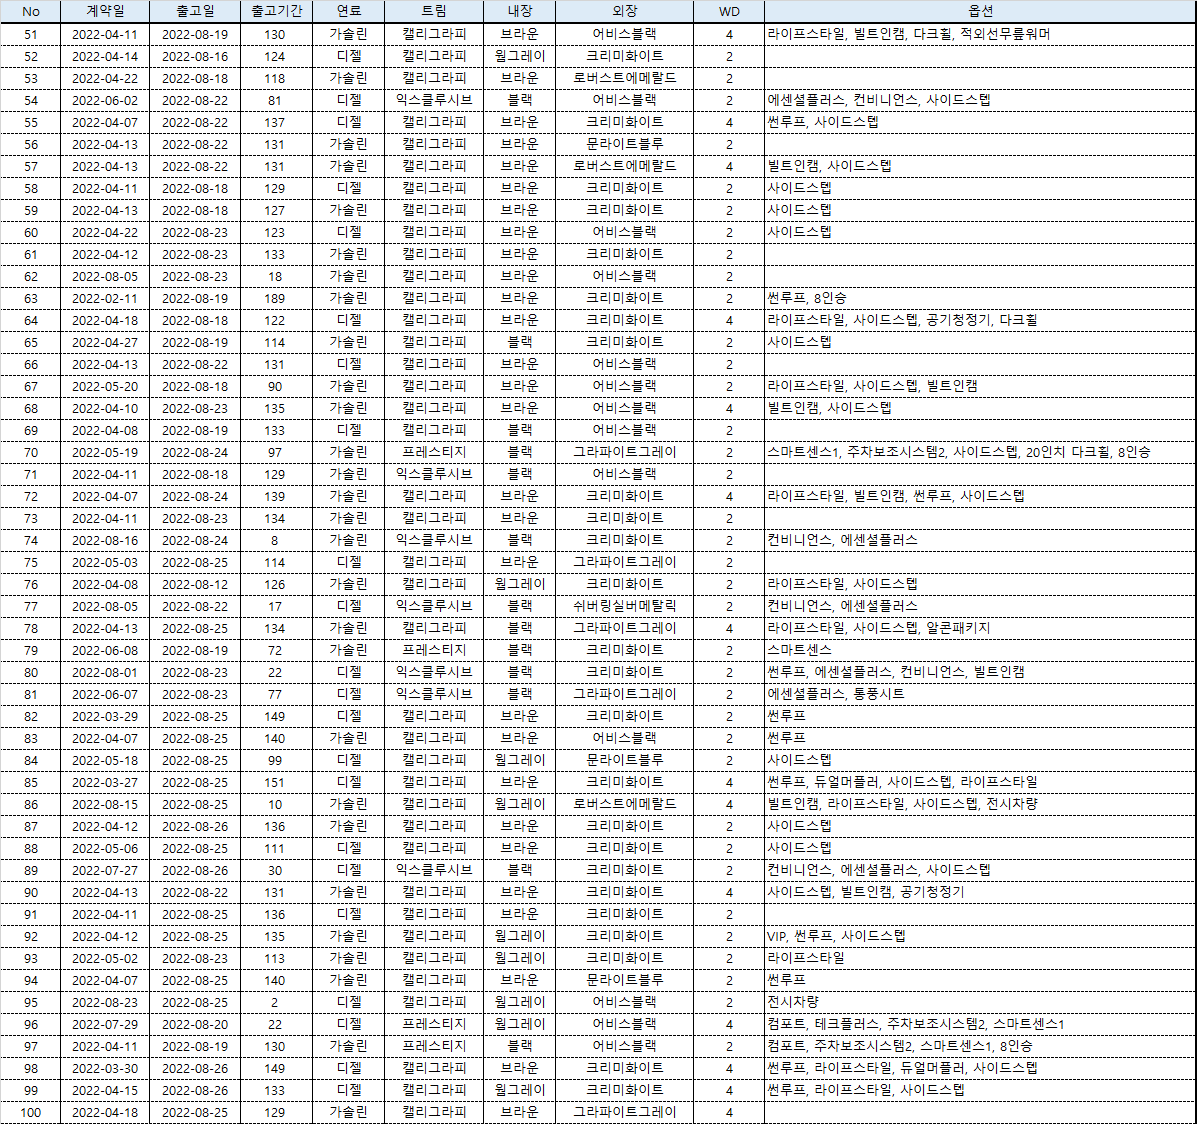Select the WD column header

coord(729,11)
